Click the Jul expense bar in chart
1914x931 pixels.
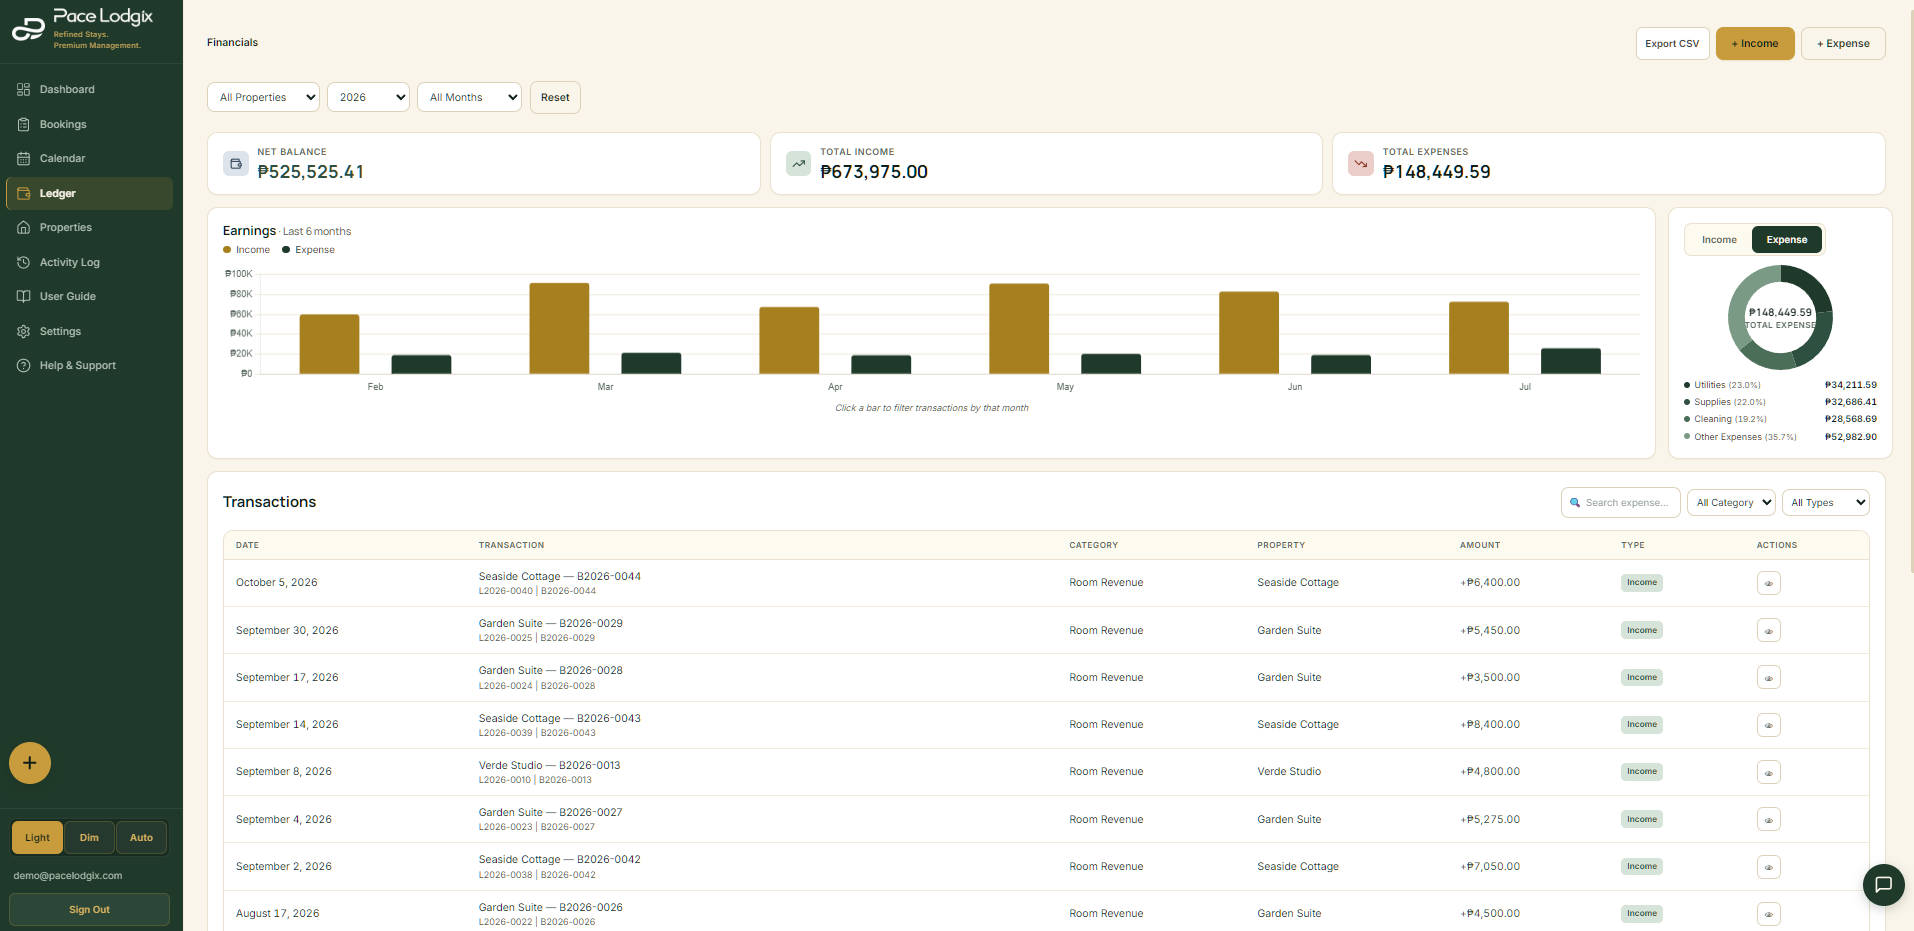[1571, 361]
